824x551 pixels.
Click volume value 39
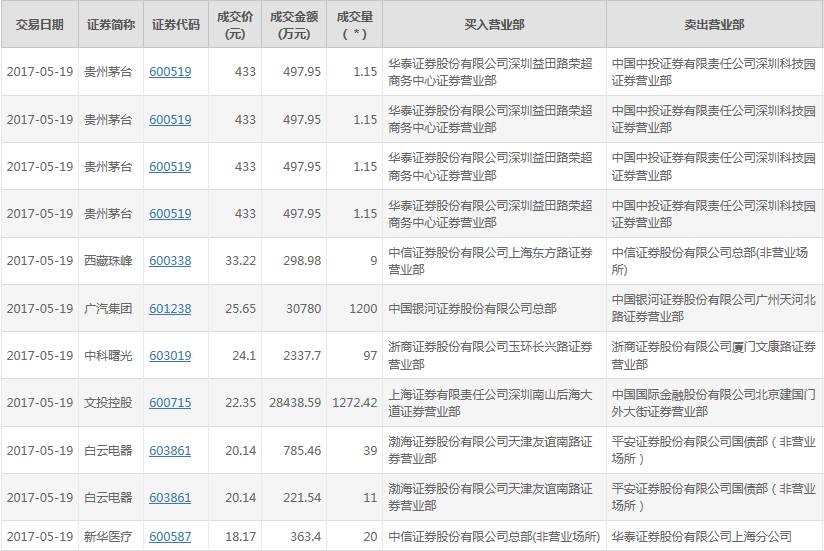(x=370, y=451)
